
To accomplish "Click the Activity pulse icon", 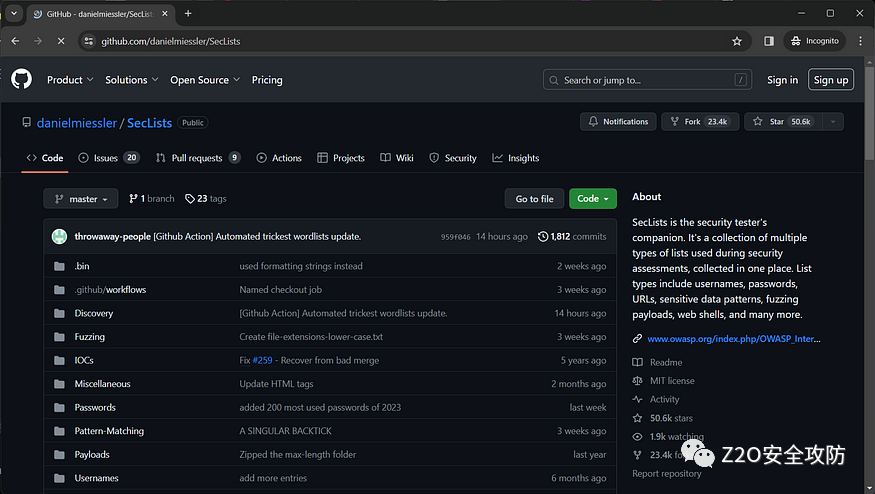I will (637, 399).
